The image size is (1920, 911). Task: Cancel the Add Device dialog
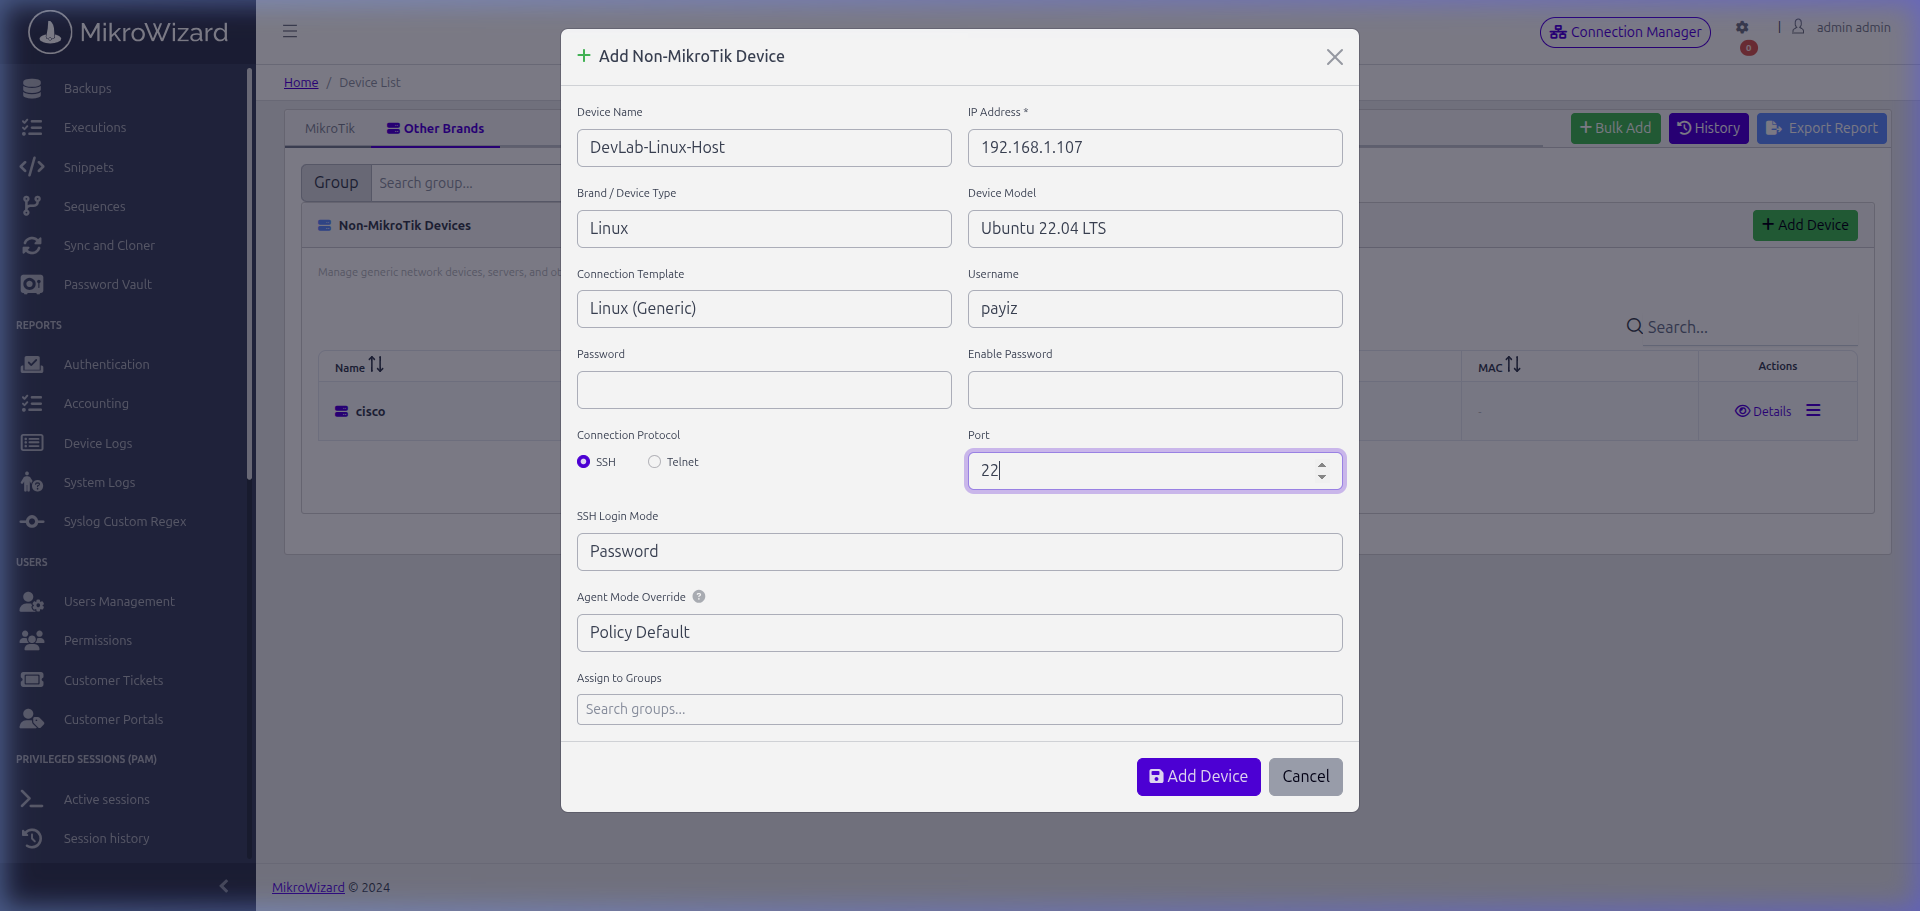pos(1306,777)
